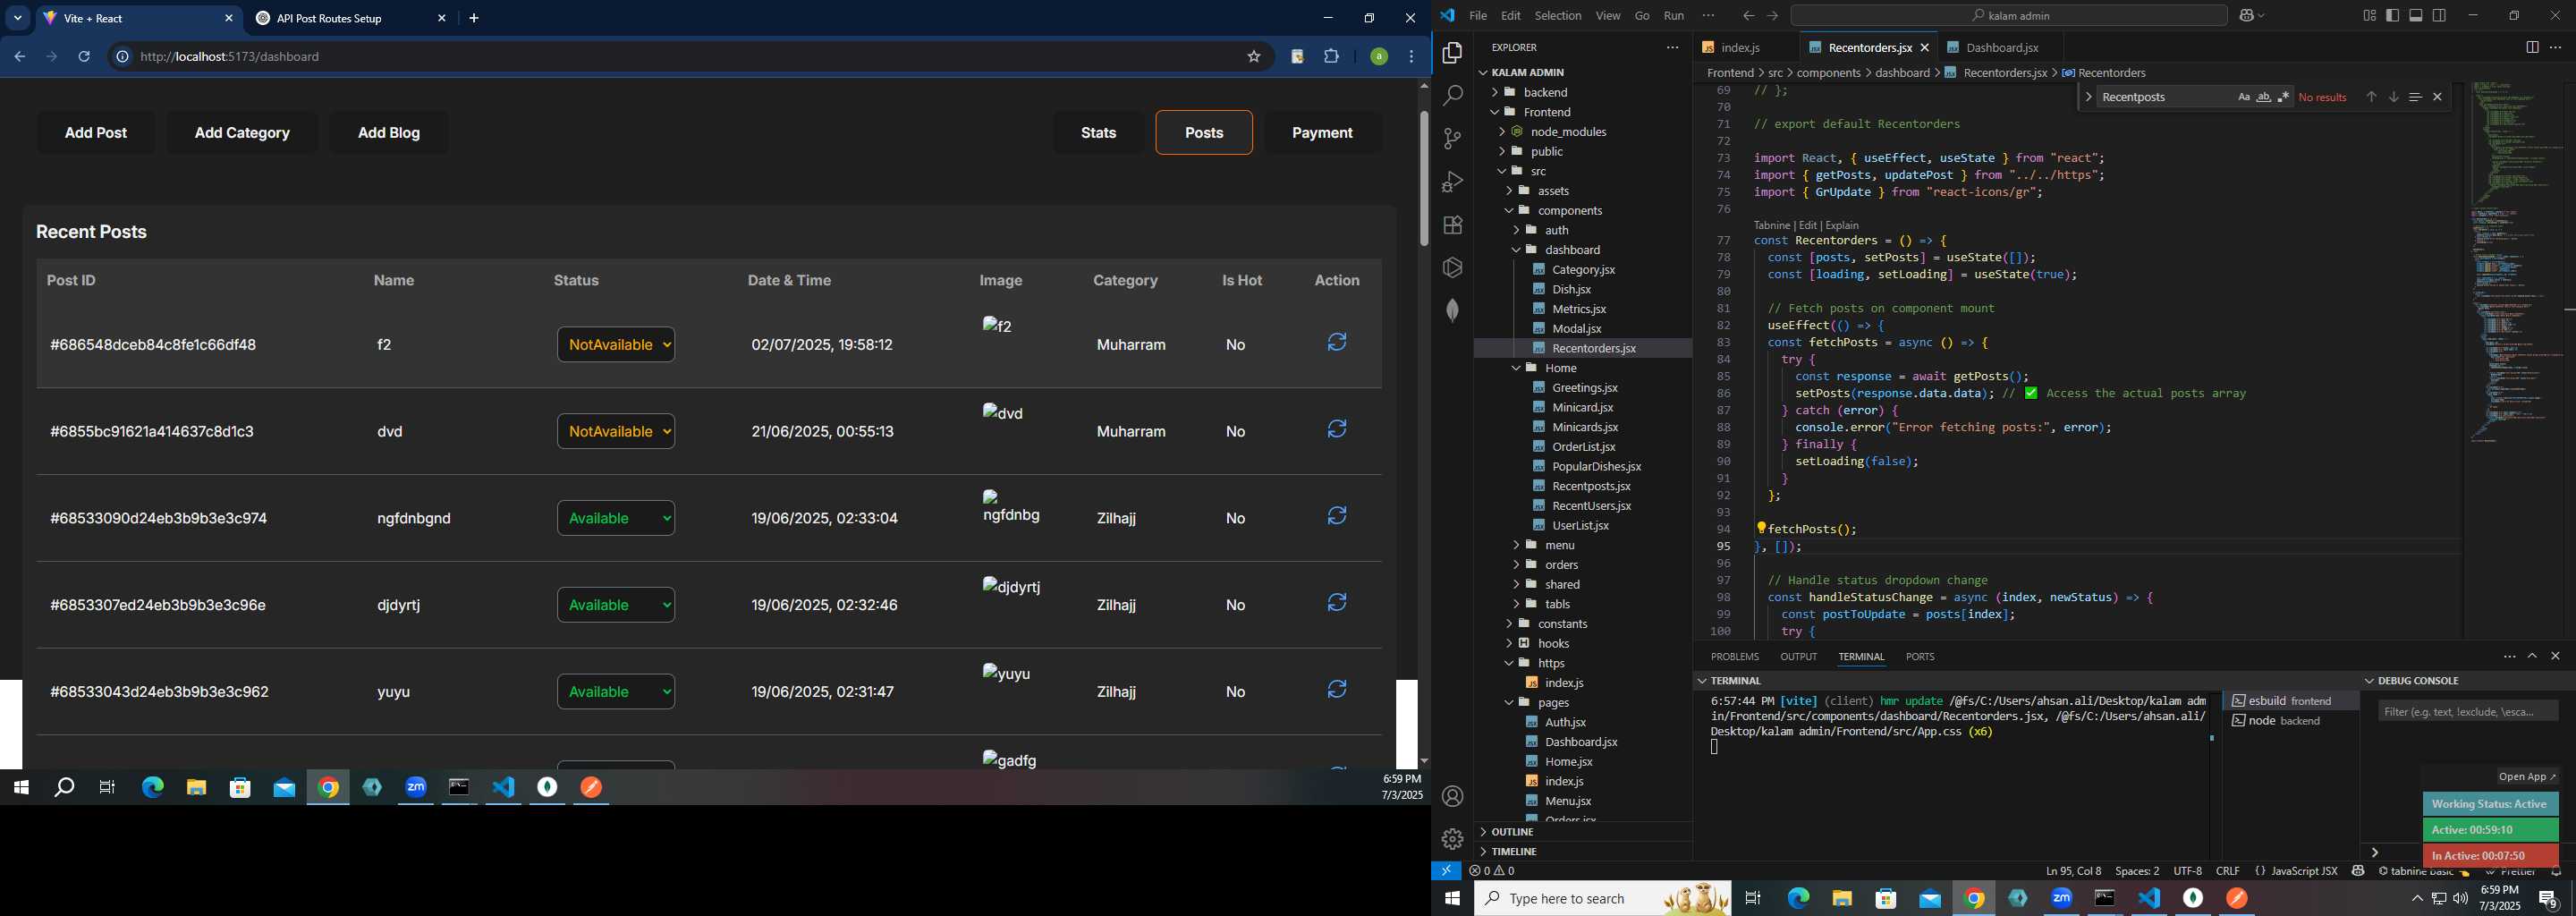Click the Open App button

2527,777
